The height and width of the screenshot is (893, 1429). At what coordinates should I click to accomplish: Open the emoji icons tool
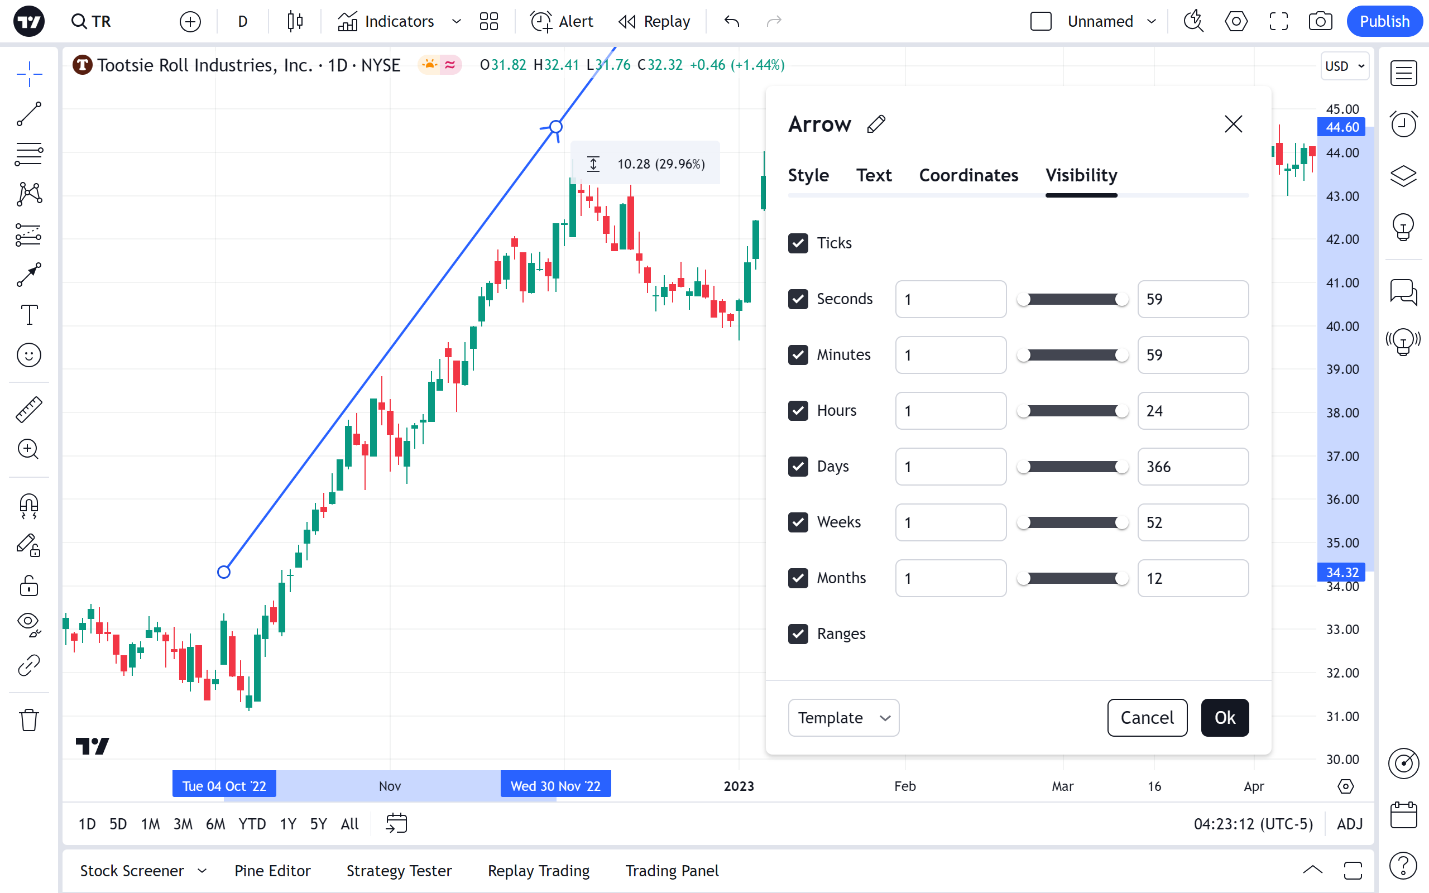(x=29, y=355)
